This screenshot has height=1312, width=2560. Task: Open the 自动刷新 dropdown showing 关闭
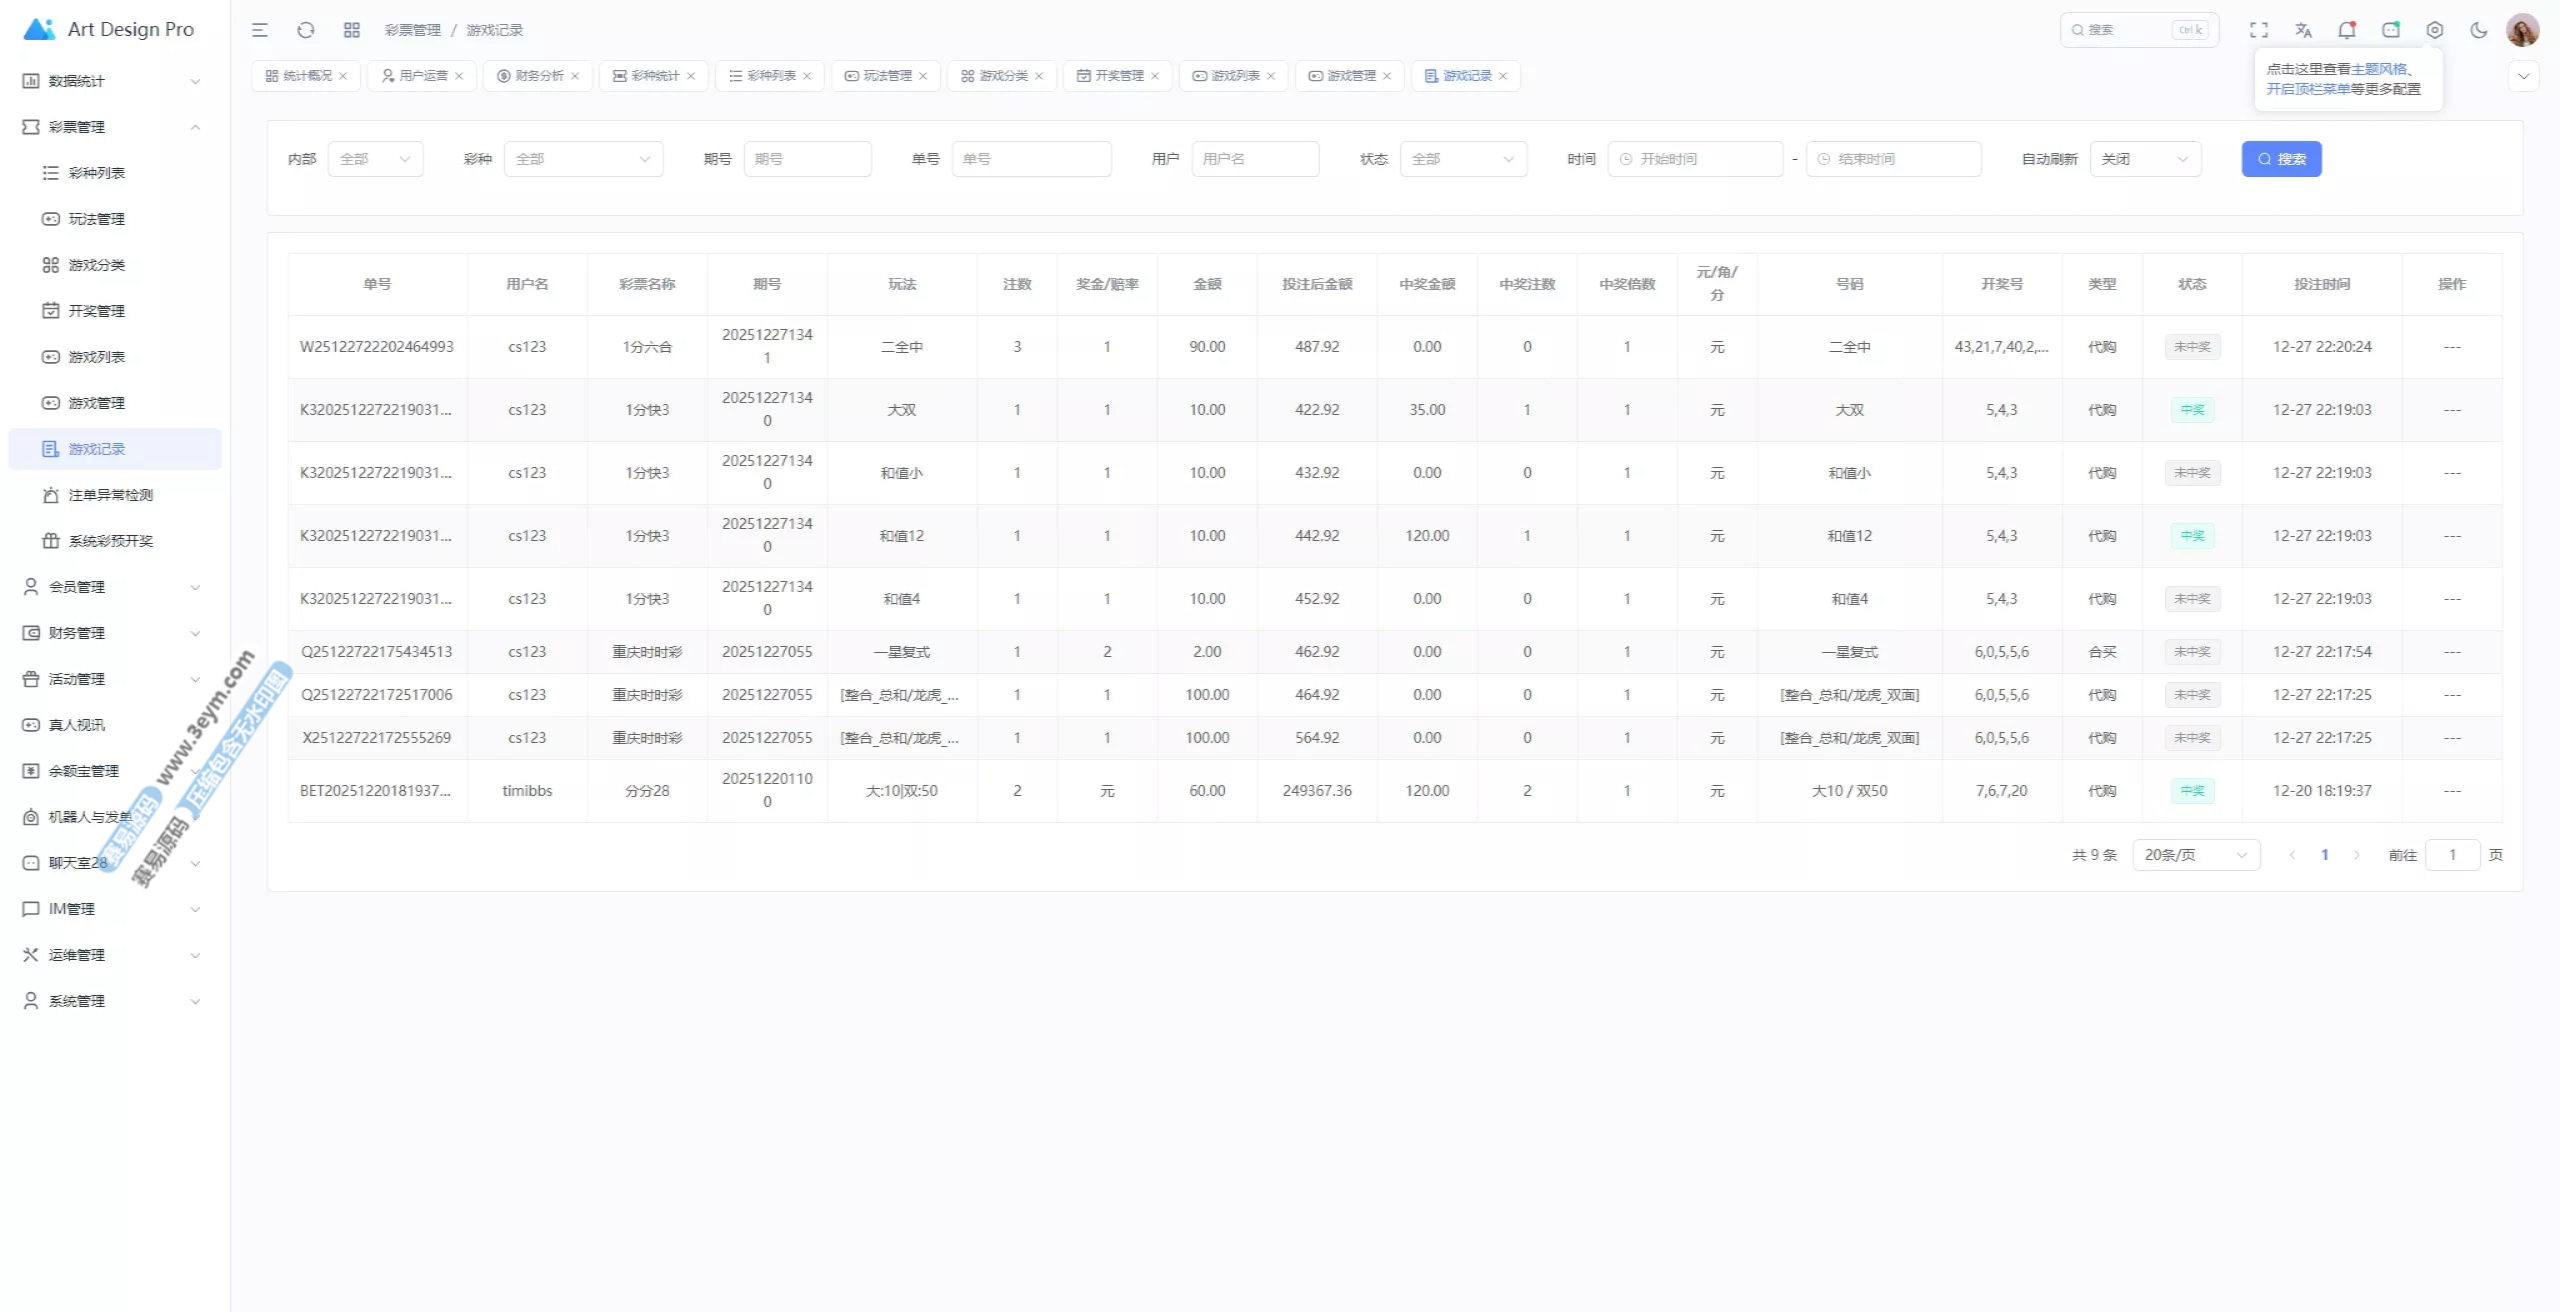2145,159
